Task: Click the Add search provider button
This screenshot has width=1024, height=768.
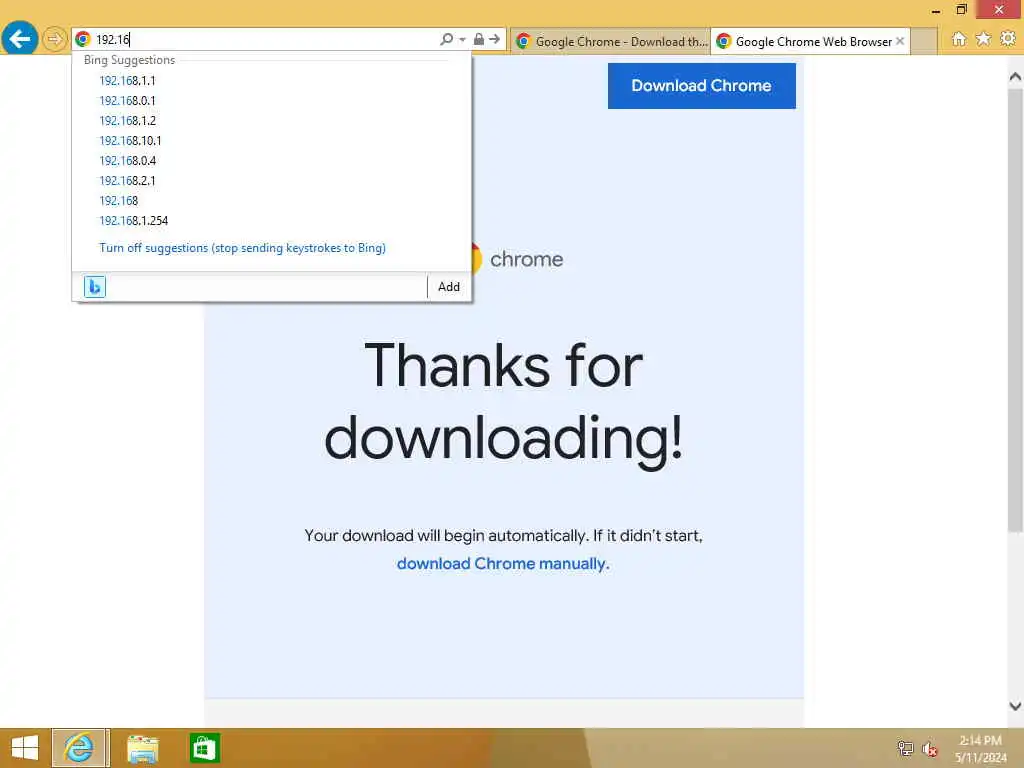Action: click(449, 287)
